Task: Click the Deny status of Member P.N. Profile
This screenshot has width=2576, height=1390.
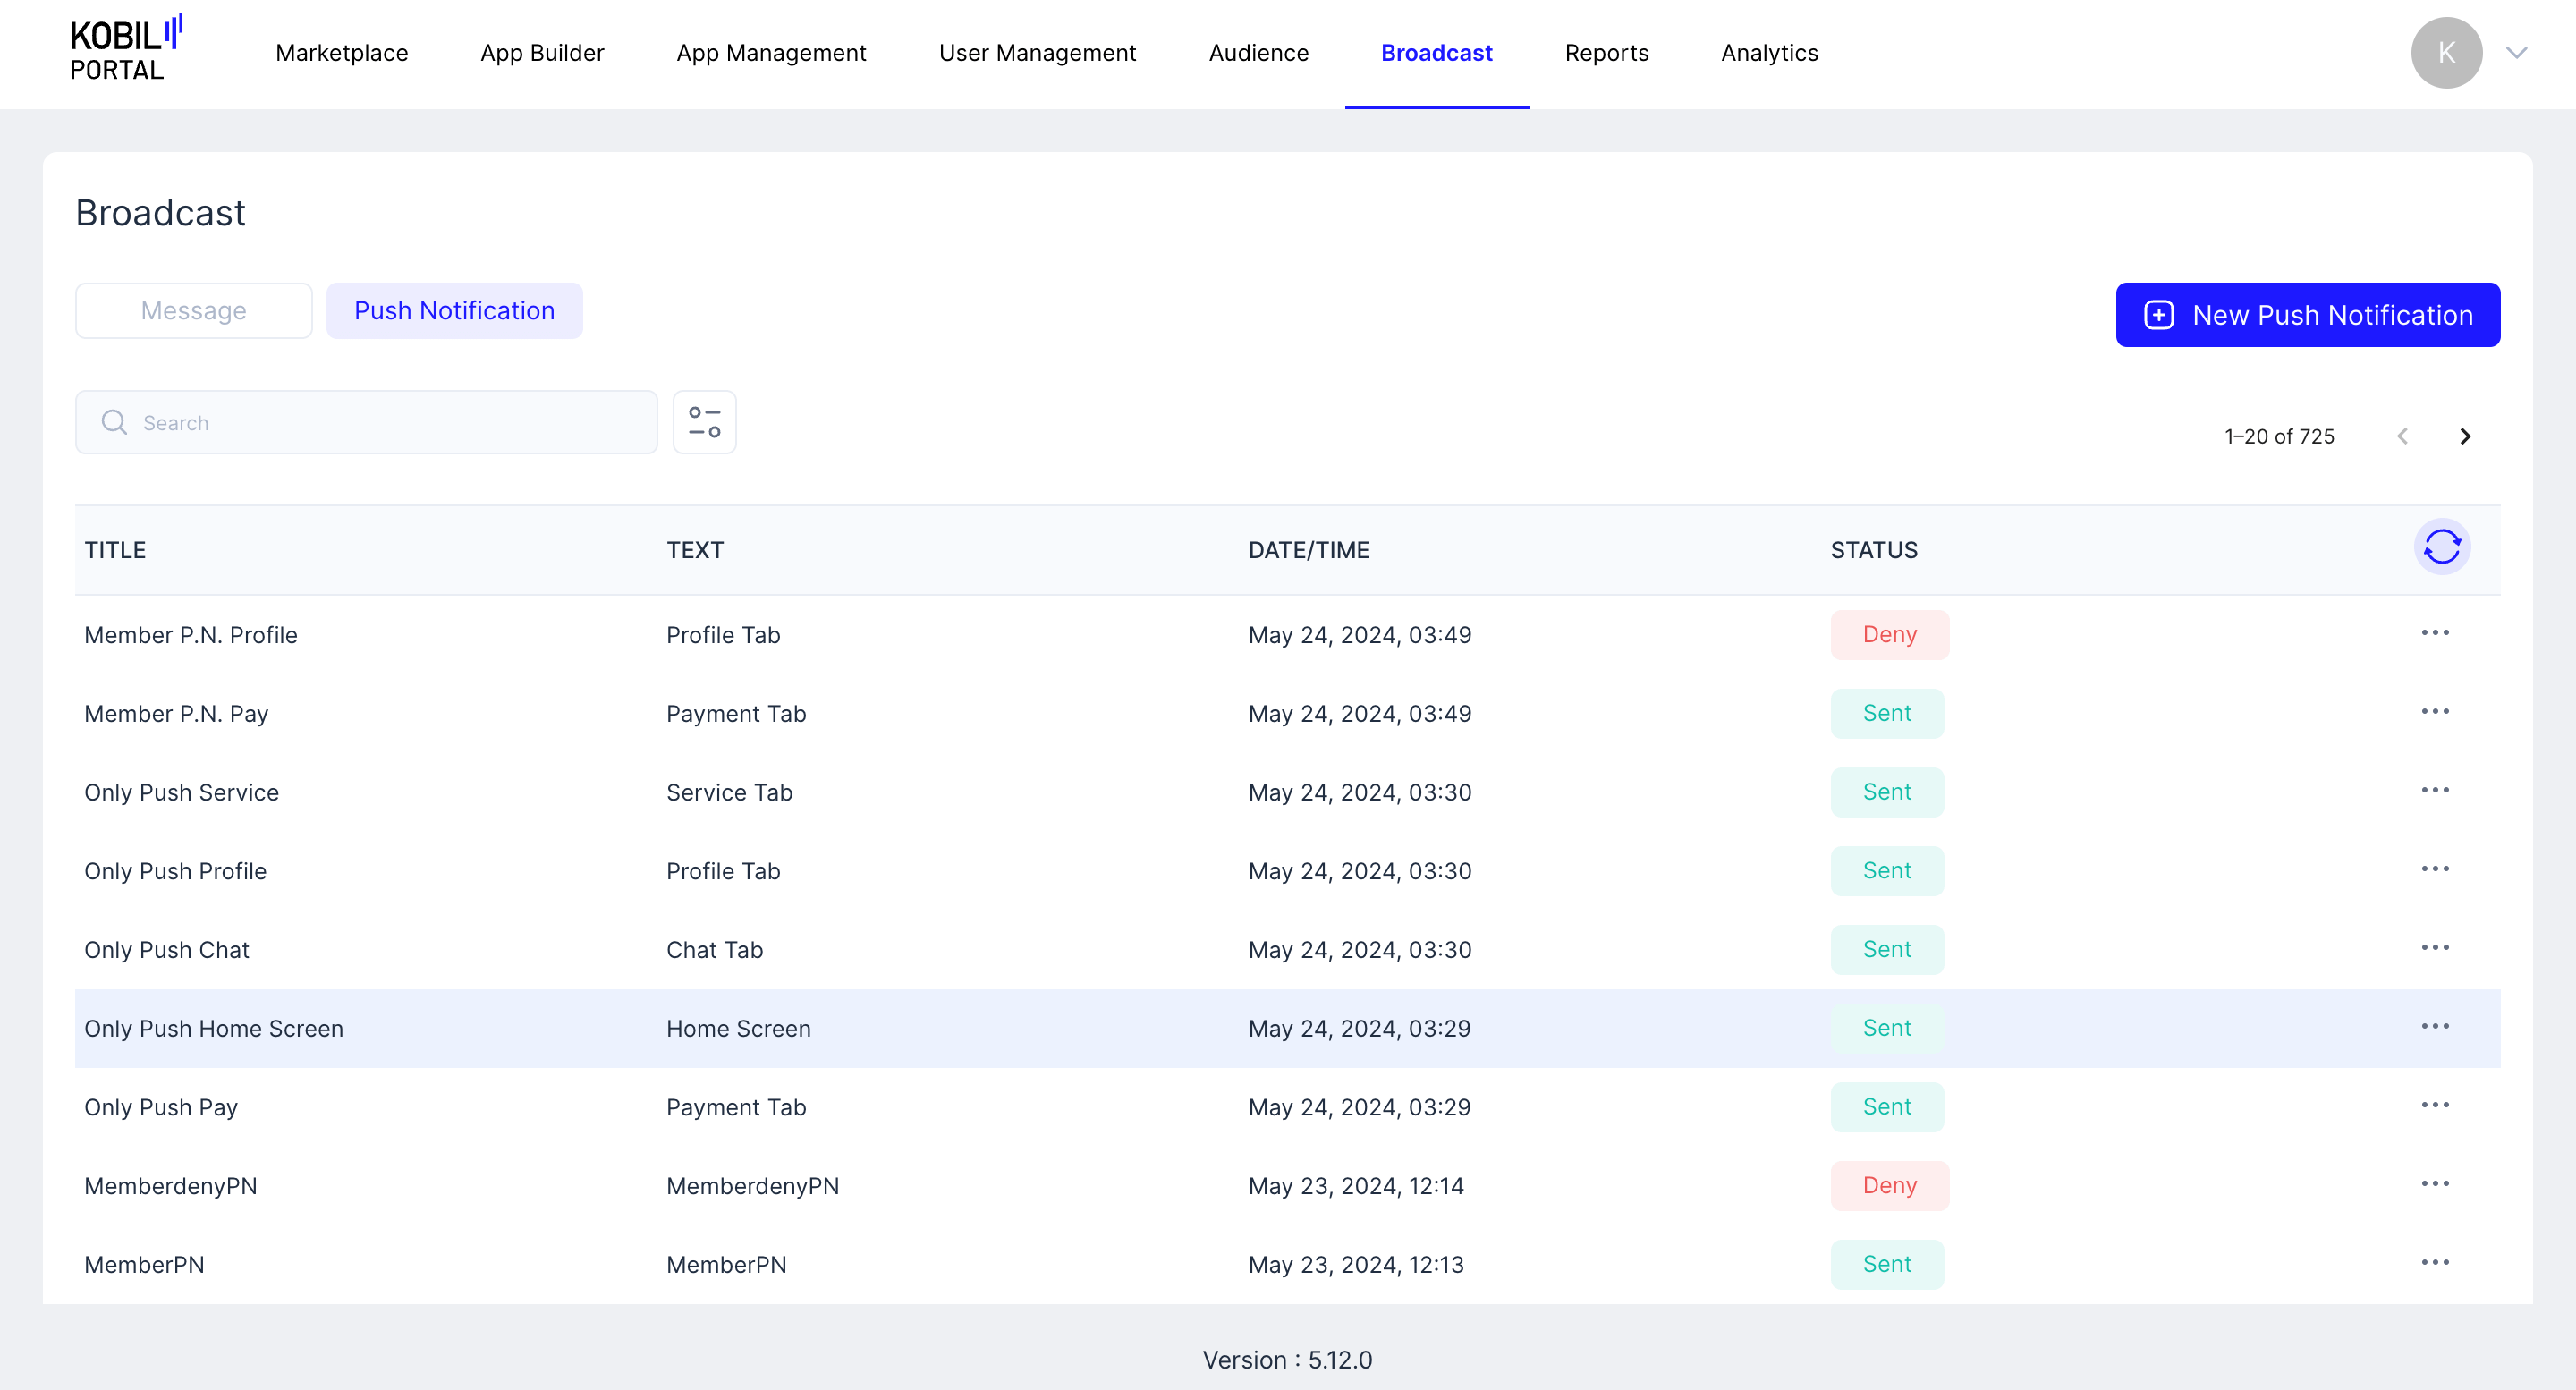Action: pos(1888,635)
